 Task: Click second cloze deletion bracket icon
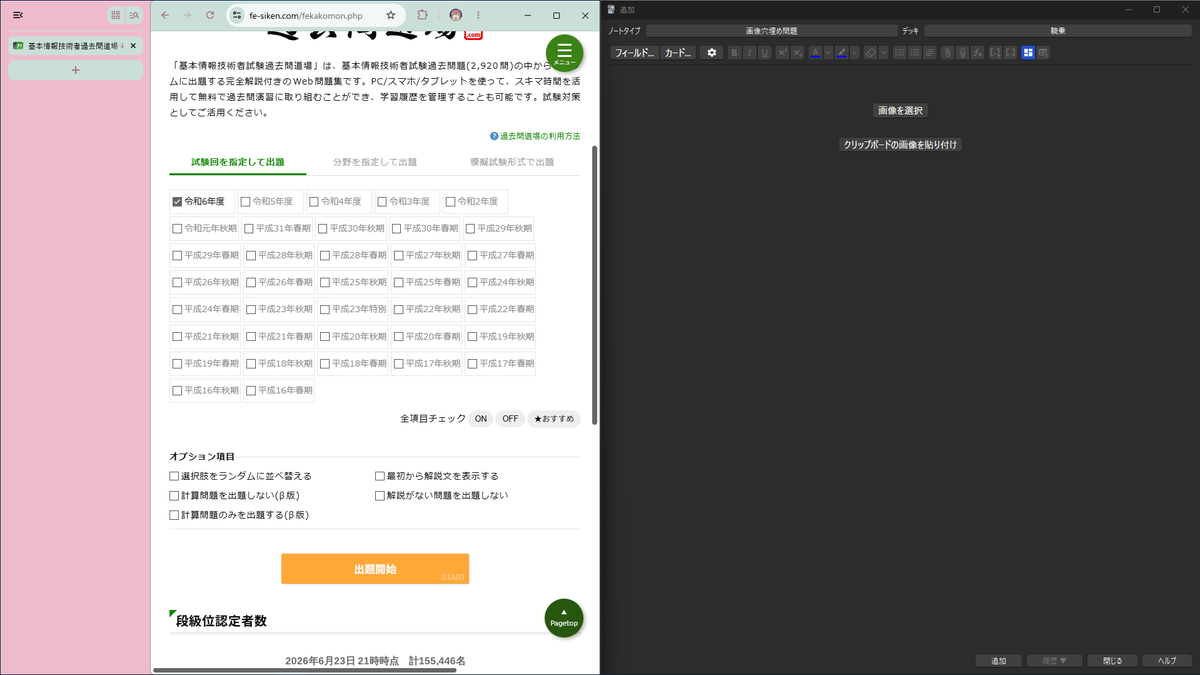point(1010,53)
